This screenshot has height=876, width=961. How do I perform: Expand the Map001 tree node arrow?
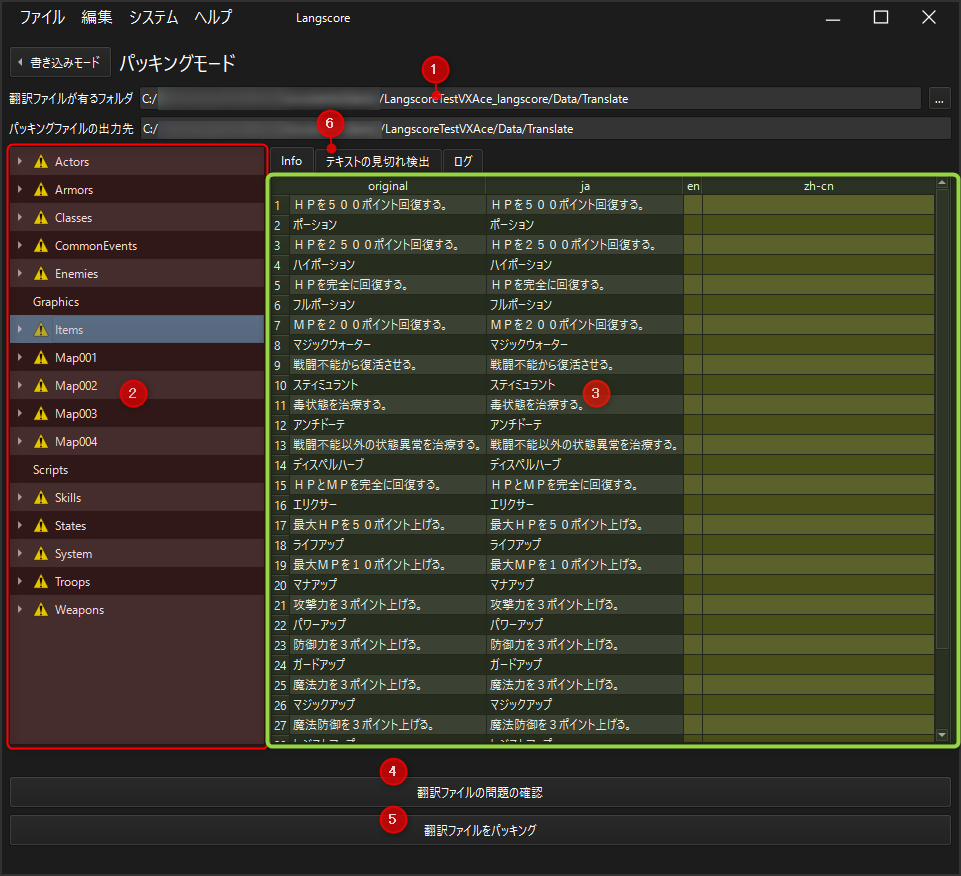20,357
